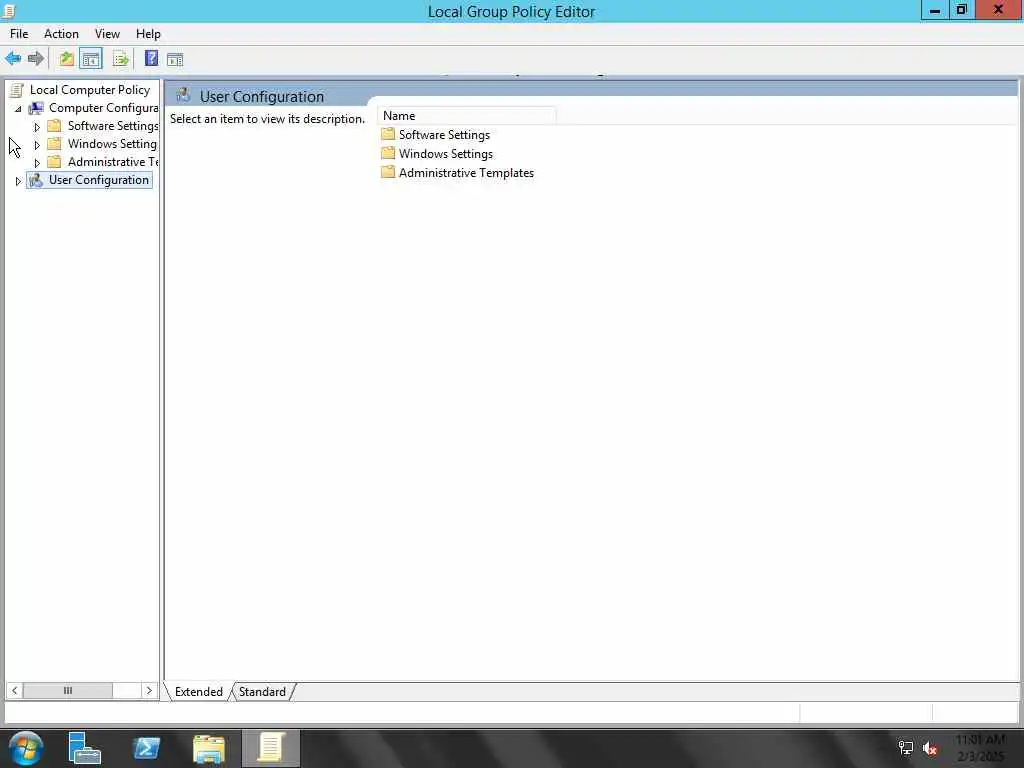Open the Action menu
The image size is (1024, 768).
point(61,34)
